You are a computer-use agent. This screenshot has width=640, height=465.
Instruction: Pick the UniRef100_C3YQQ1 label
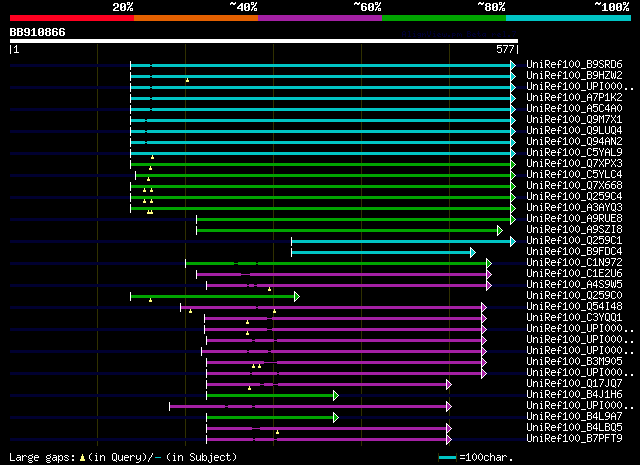tap(574, 318)
